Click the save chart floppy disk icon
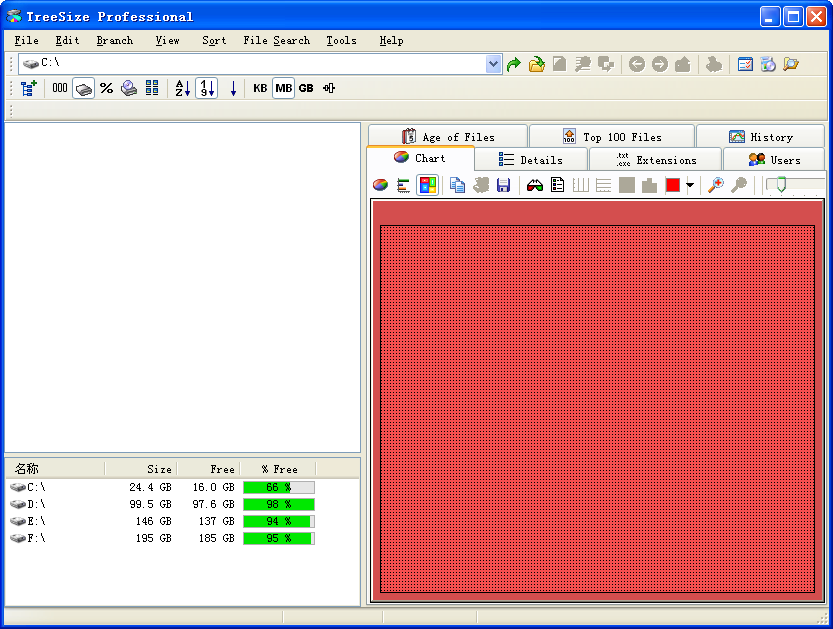Viewport: 833px width, 629px height. point(504,185)
